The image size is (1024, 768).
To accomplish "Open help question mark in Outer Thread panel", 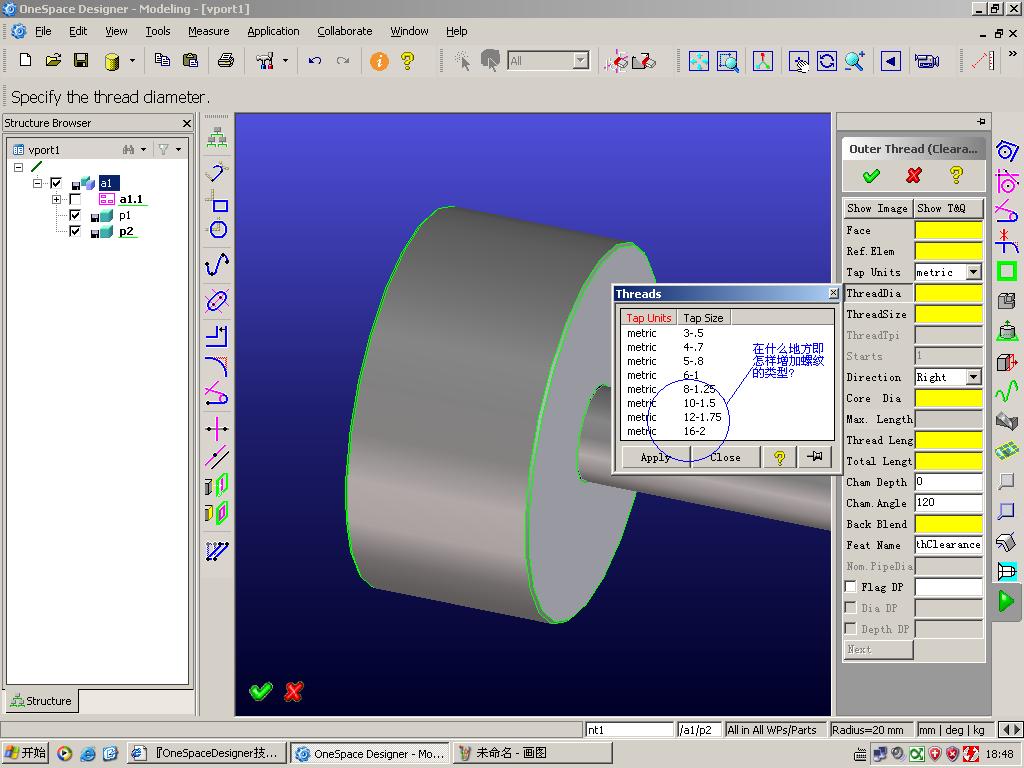I will 956,175.
